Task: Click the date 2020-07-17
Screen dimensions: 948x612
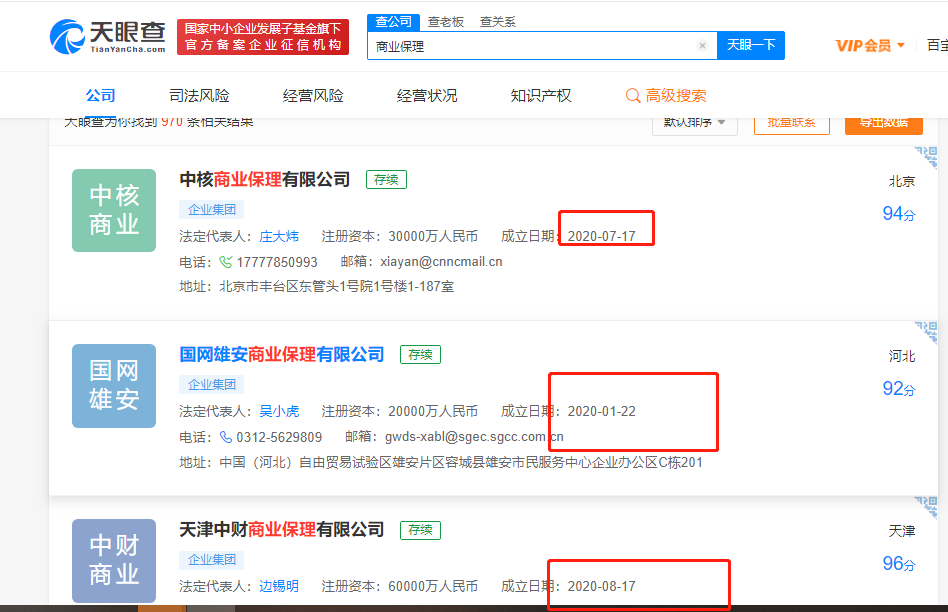Action: click(602, 236)
